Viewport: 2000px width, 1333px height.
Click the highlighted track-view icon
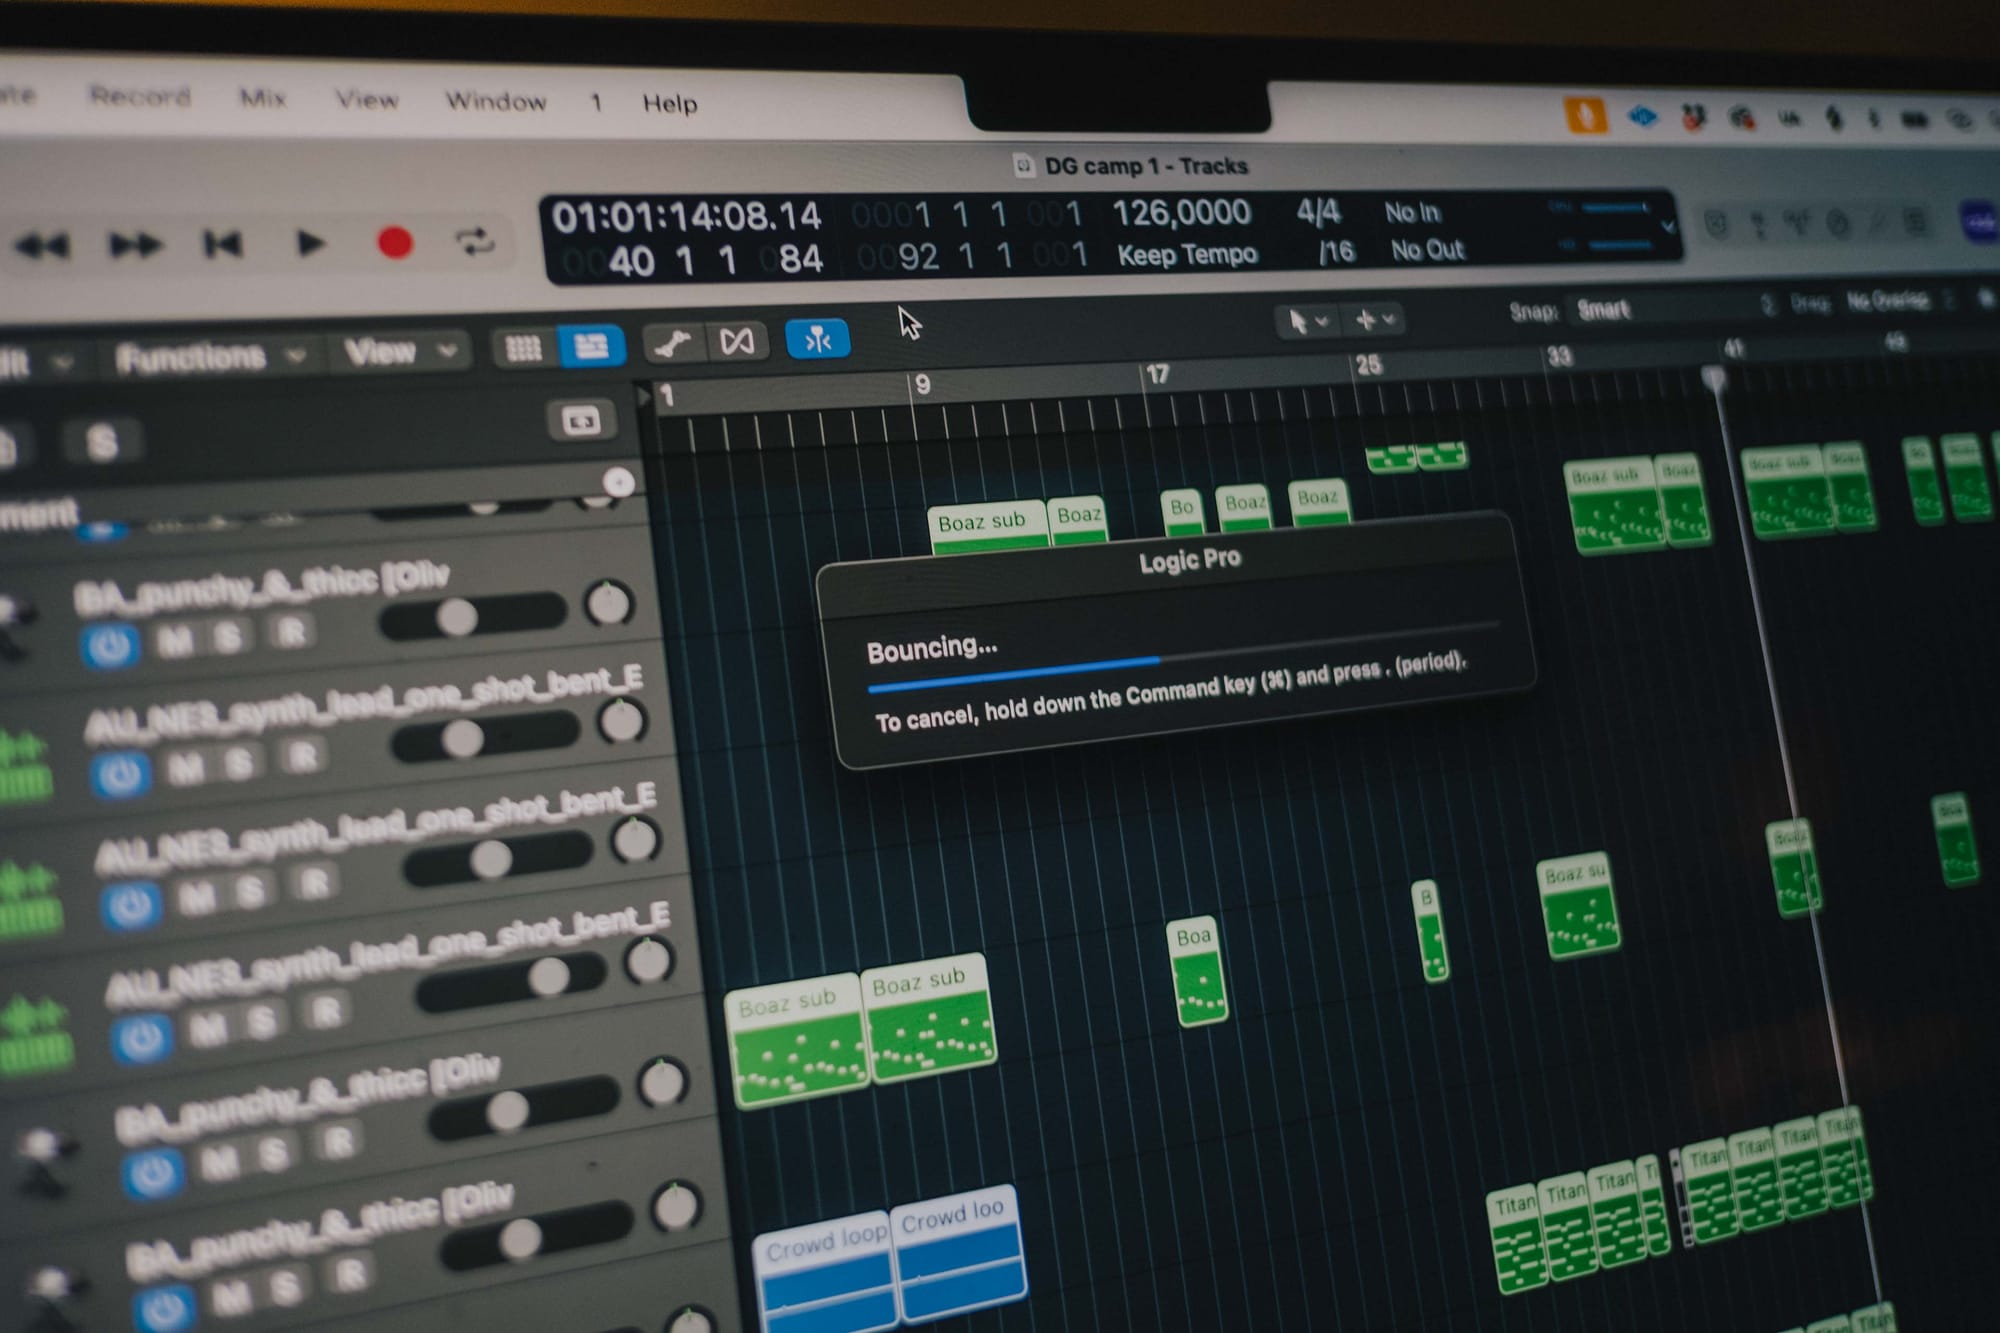click(590, 344)
